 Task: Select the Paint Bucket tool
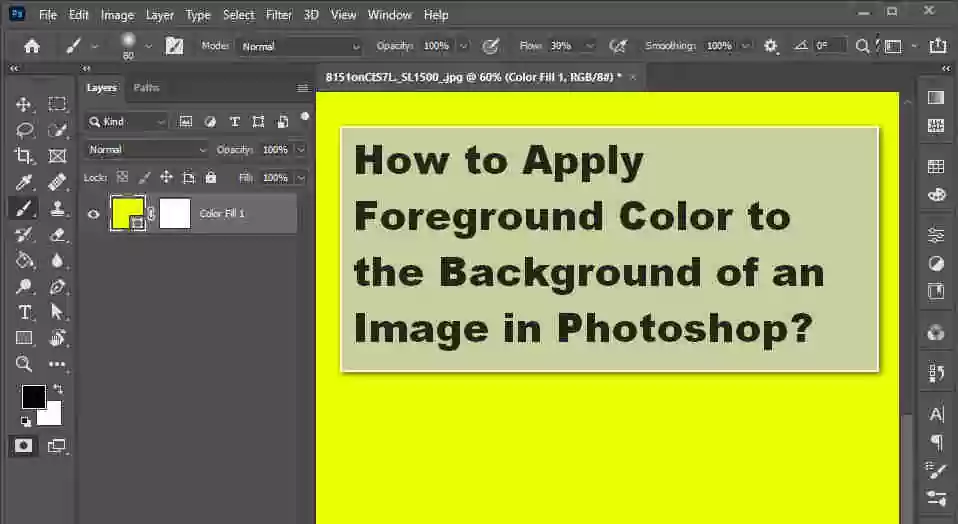tap(24, 261)
